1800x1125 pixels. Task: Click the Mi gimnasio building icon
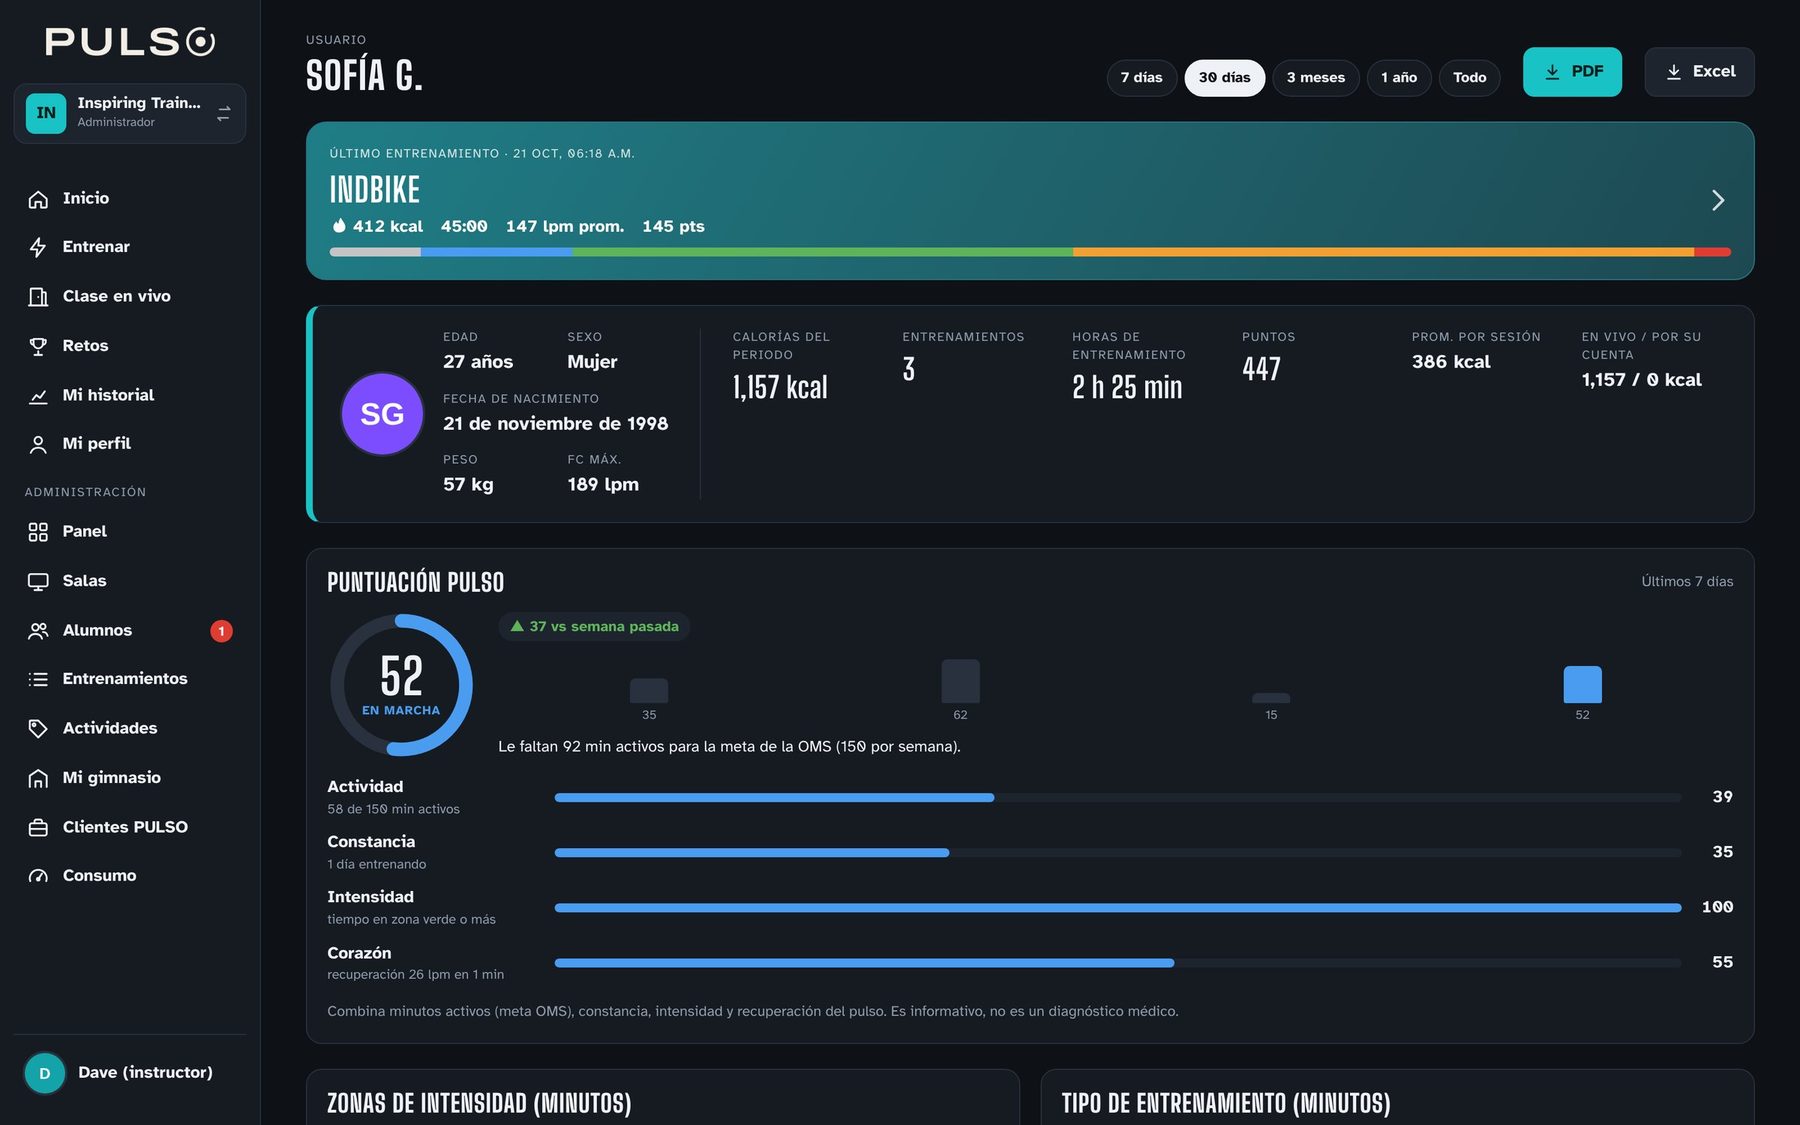pos(38,779)
